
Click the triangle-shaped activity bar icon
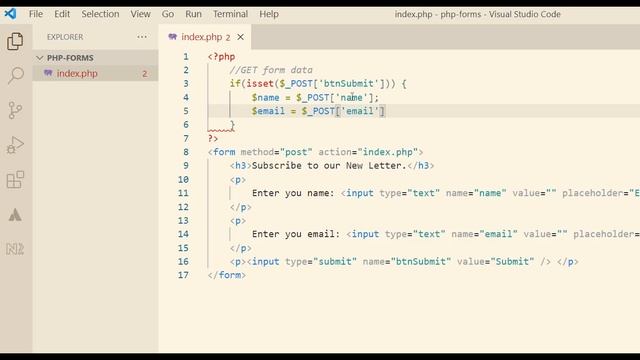[15, 215]
